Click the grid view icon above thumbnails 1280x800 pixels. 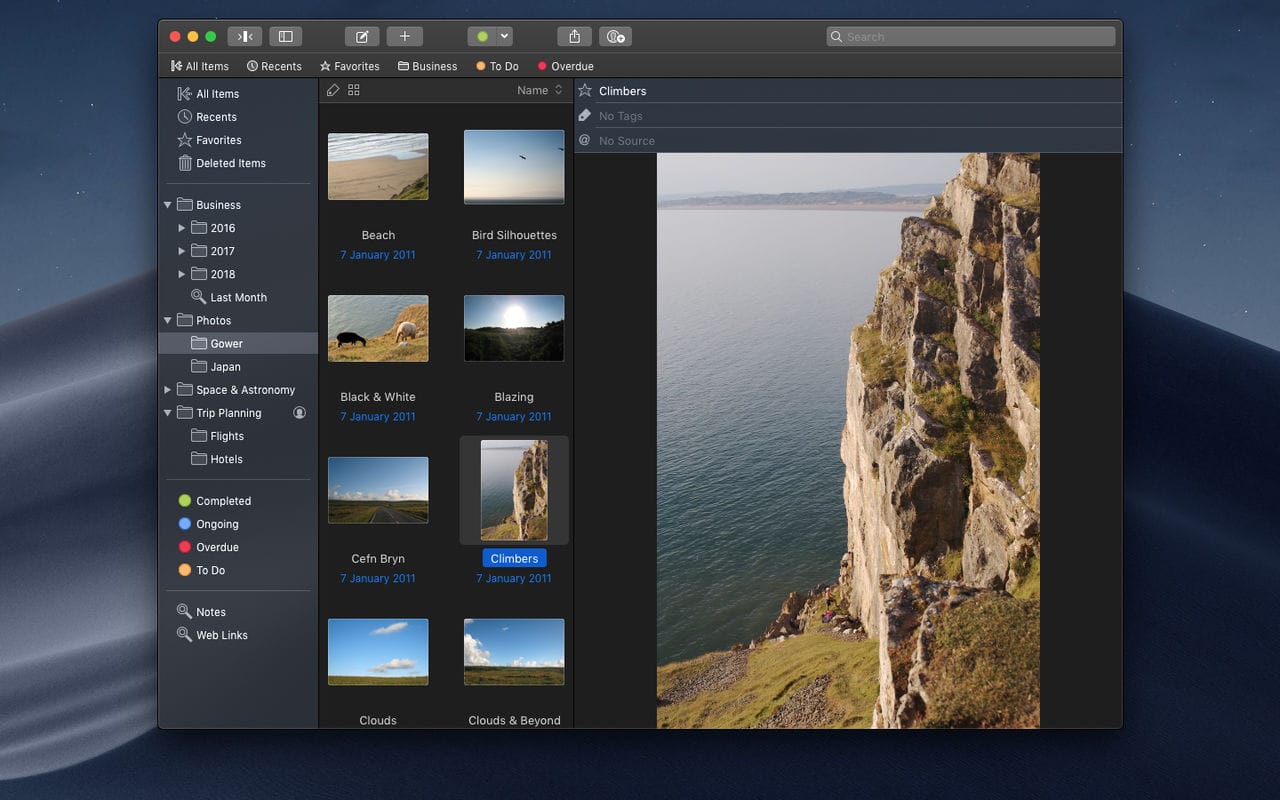click(x=354, y=90)
